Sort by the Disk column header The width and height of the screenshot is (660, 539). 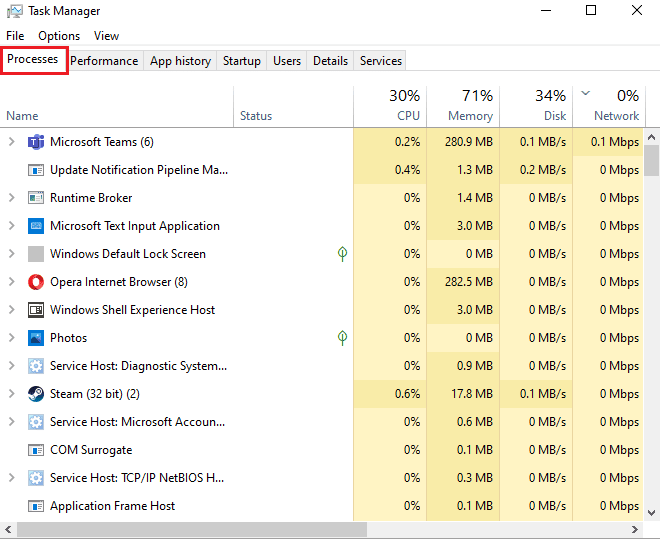pos(536,107)
